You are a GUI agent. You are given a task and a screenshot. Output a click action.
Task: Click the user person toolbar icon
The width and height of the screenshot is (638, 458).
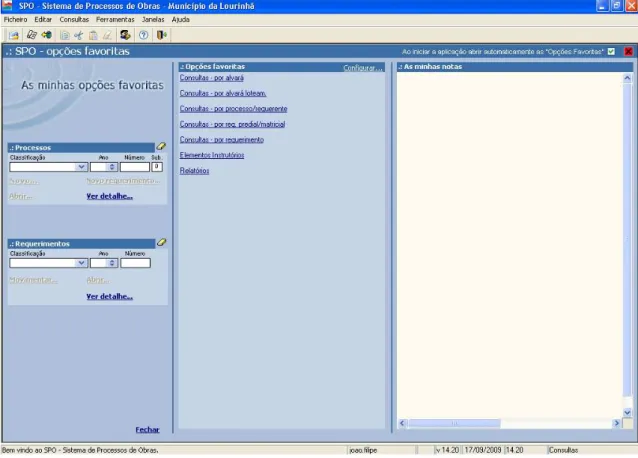pos(125,35)
